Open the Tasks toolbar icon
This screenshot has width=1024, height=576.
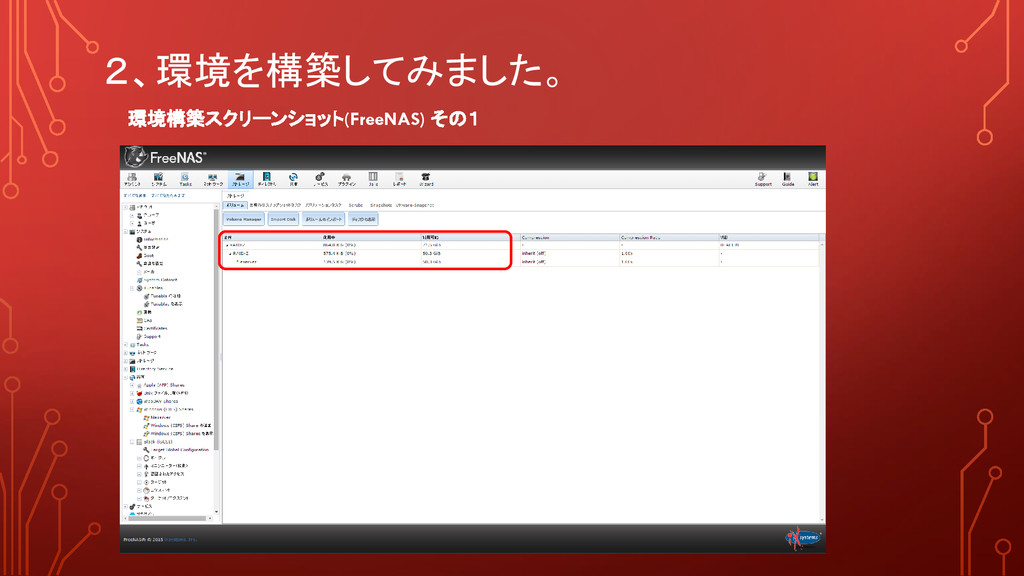pyautogui.click(x=185, y=180)
